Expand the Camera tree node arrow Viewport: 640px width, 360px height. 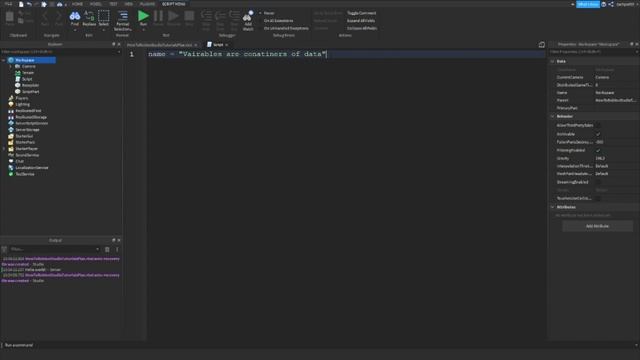(x=11, y=66)
